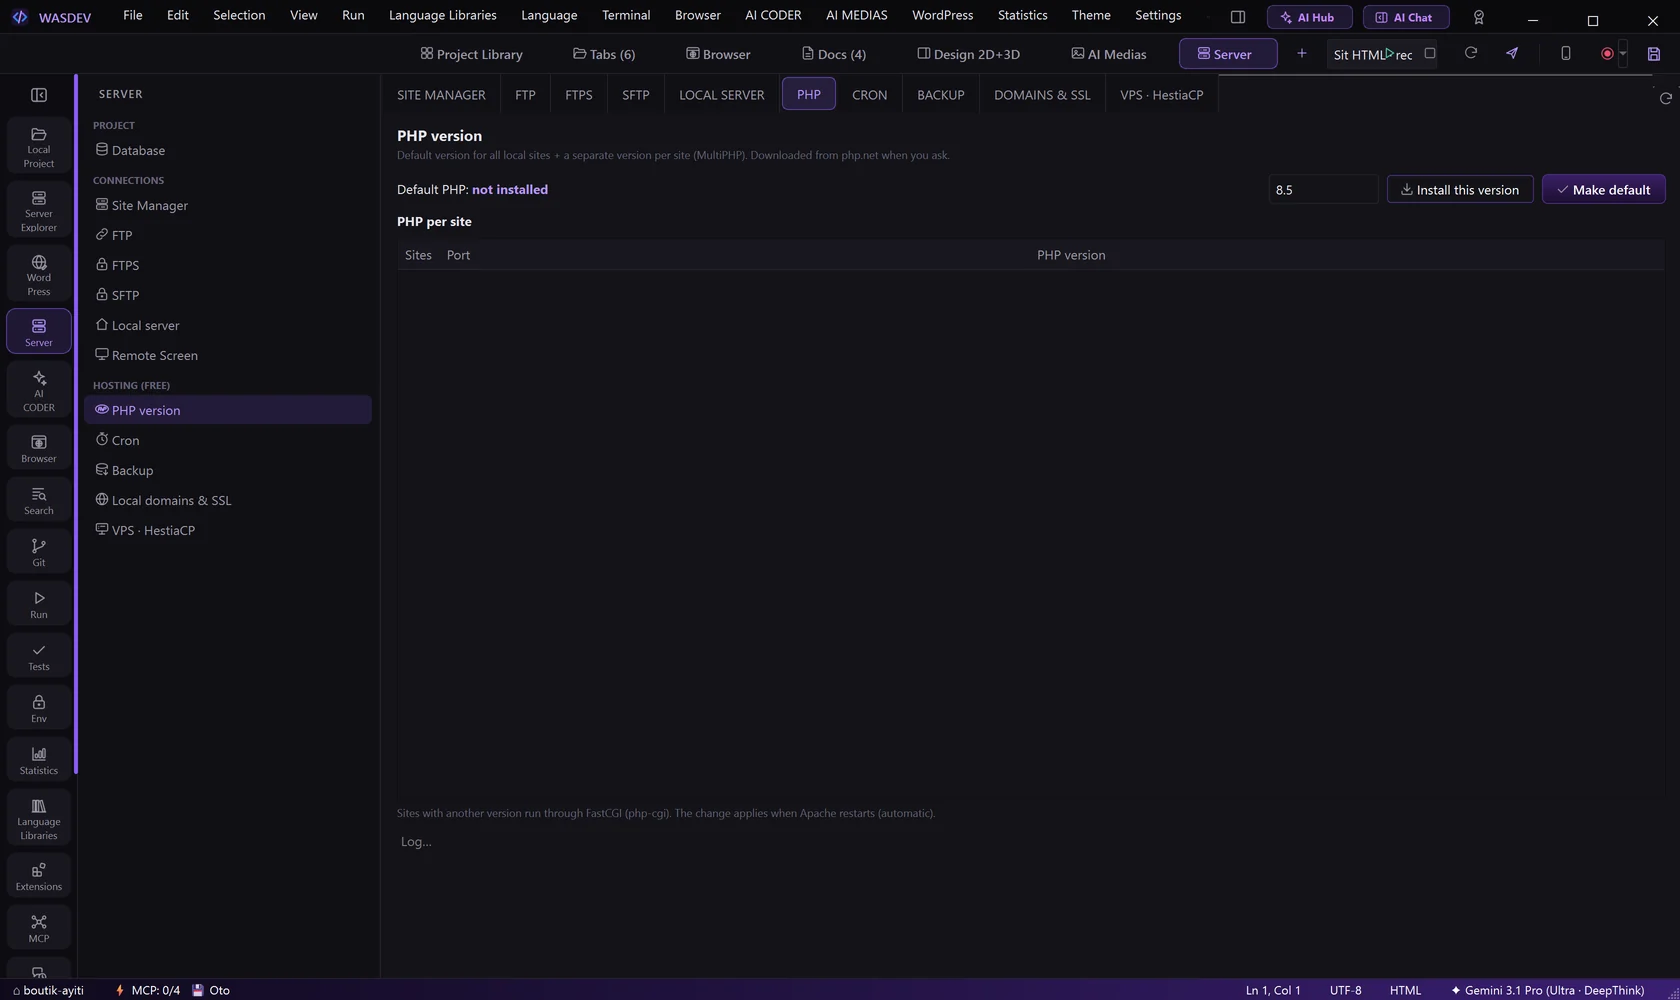Open the Gemini 3.1 Pro model selector

pos(1547,990)
